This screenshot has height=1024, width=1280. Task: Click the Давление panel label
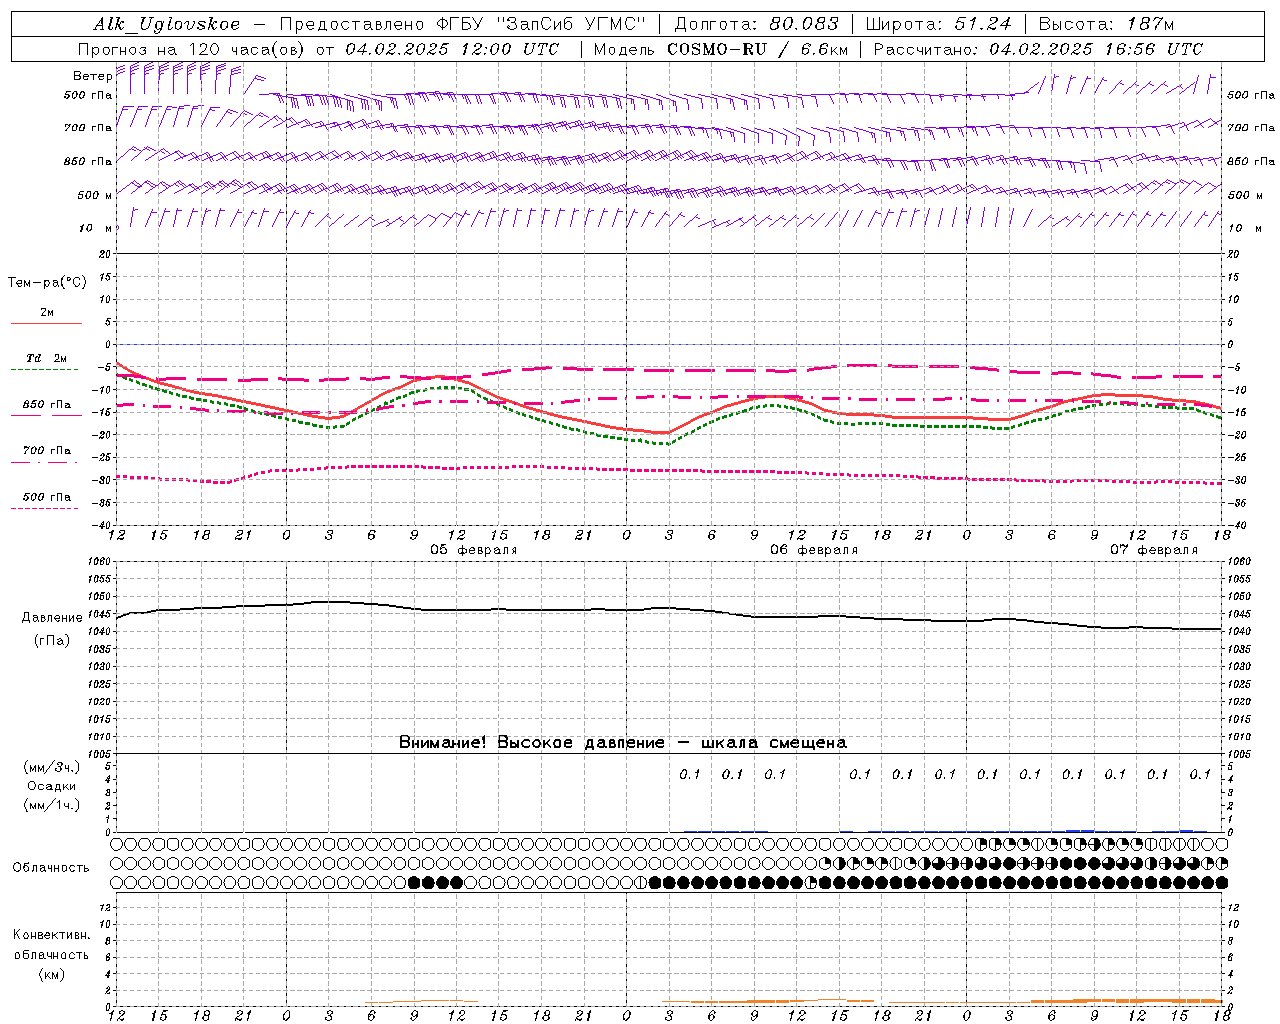[x=52, y=618]
